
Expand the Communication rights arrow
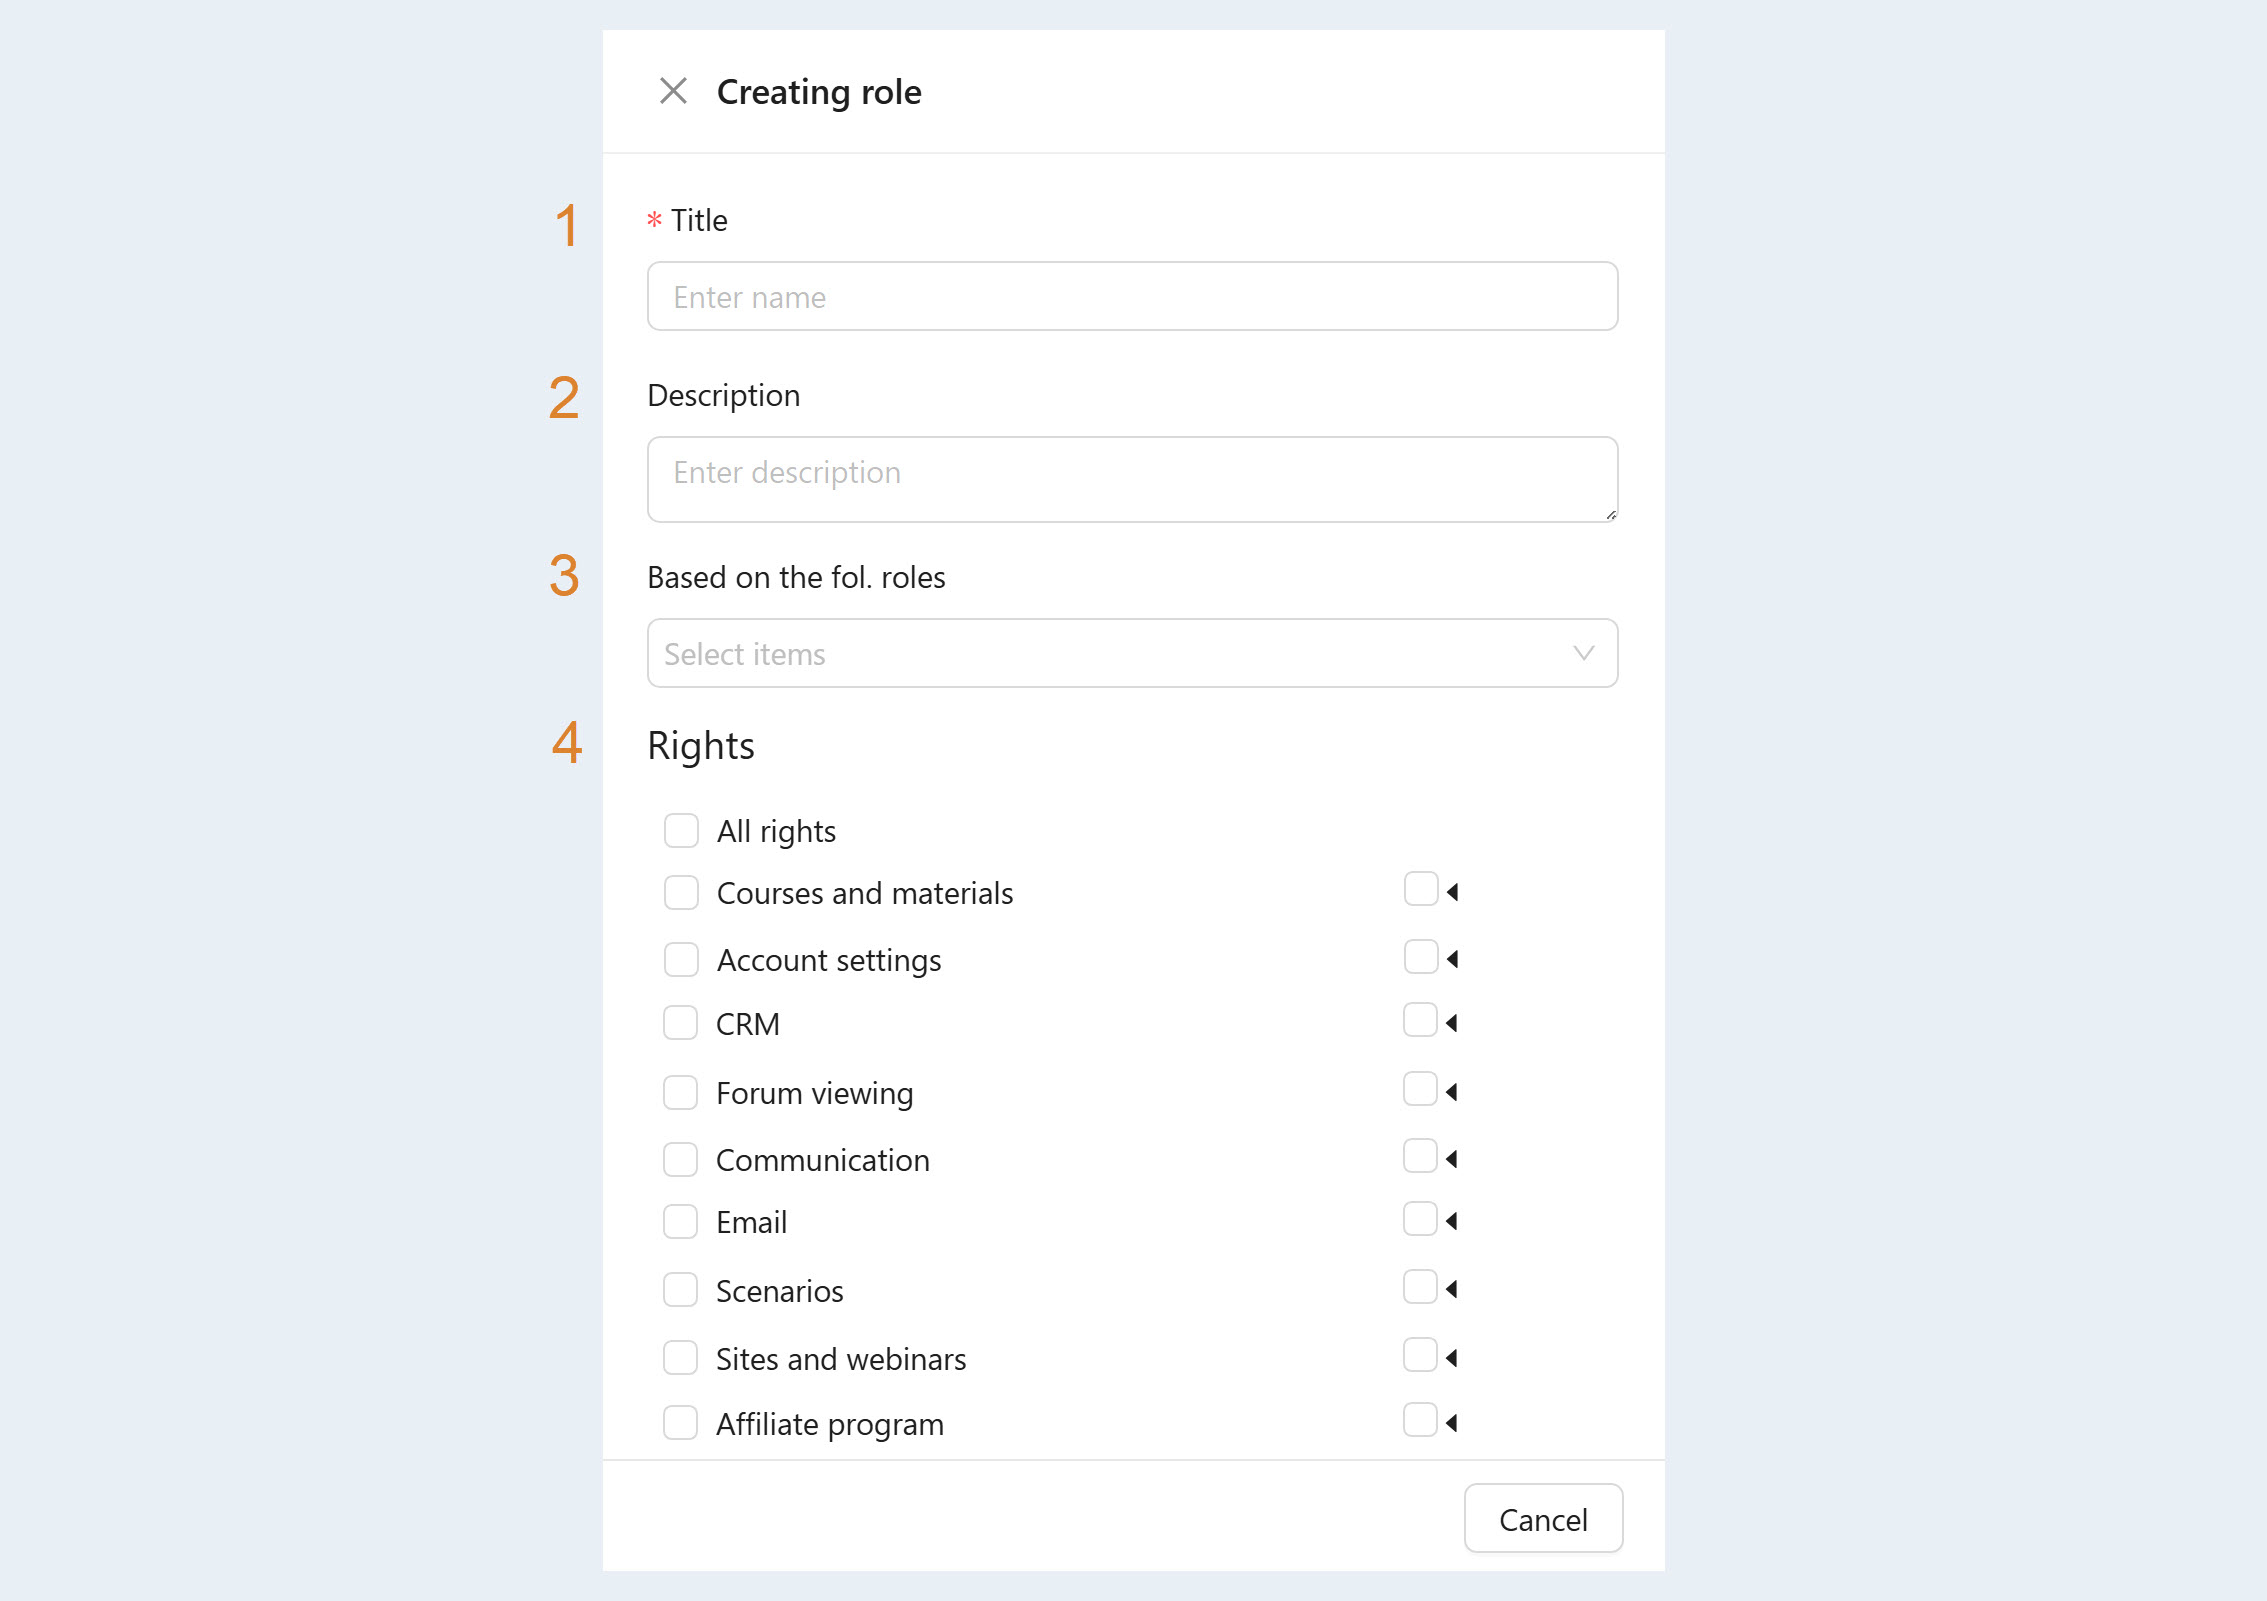[1452, 1158]
